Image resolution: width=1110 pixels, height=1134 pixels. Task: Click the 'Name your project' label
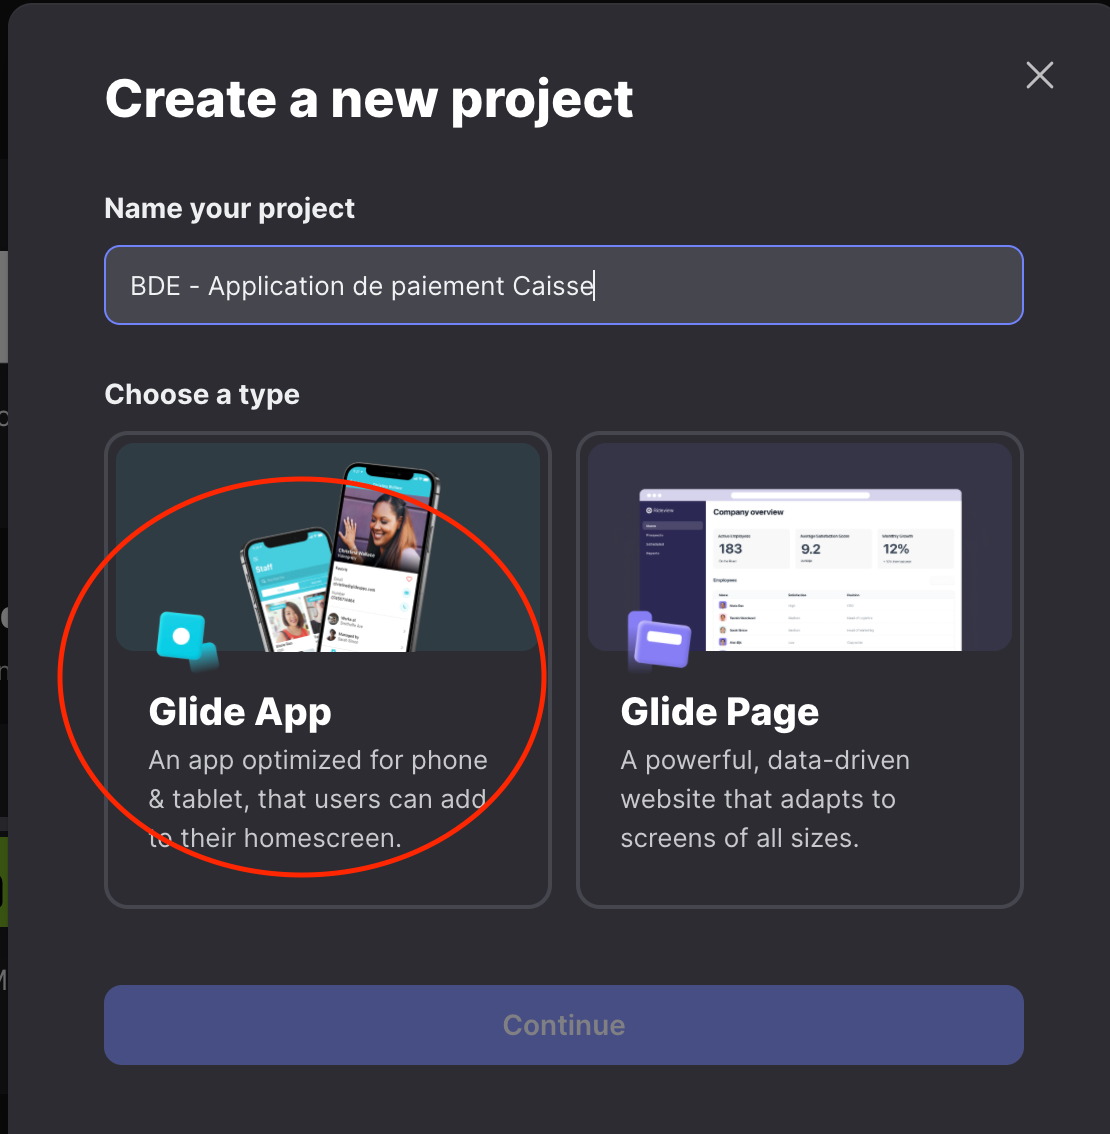pos(229,208)
